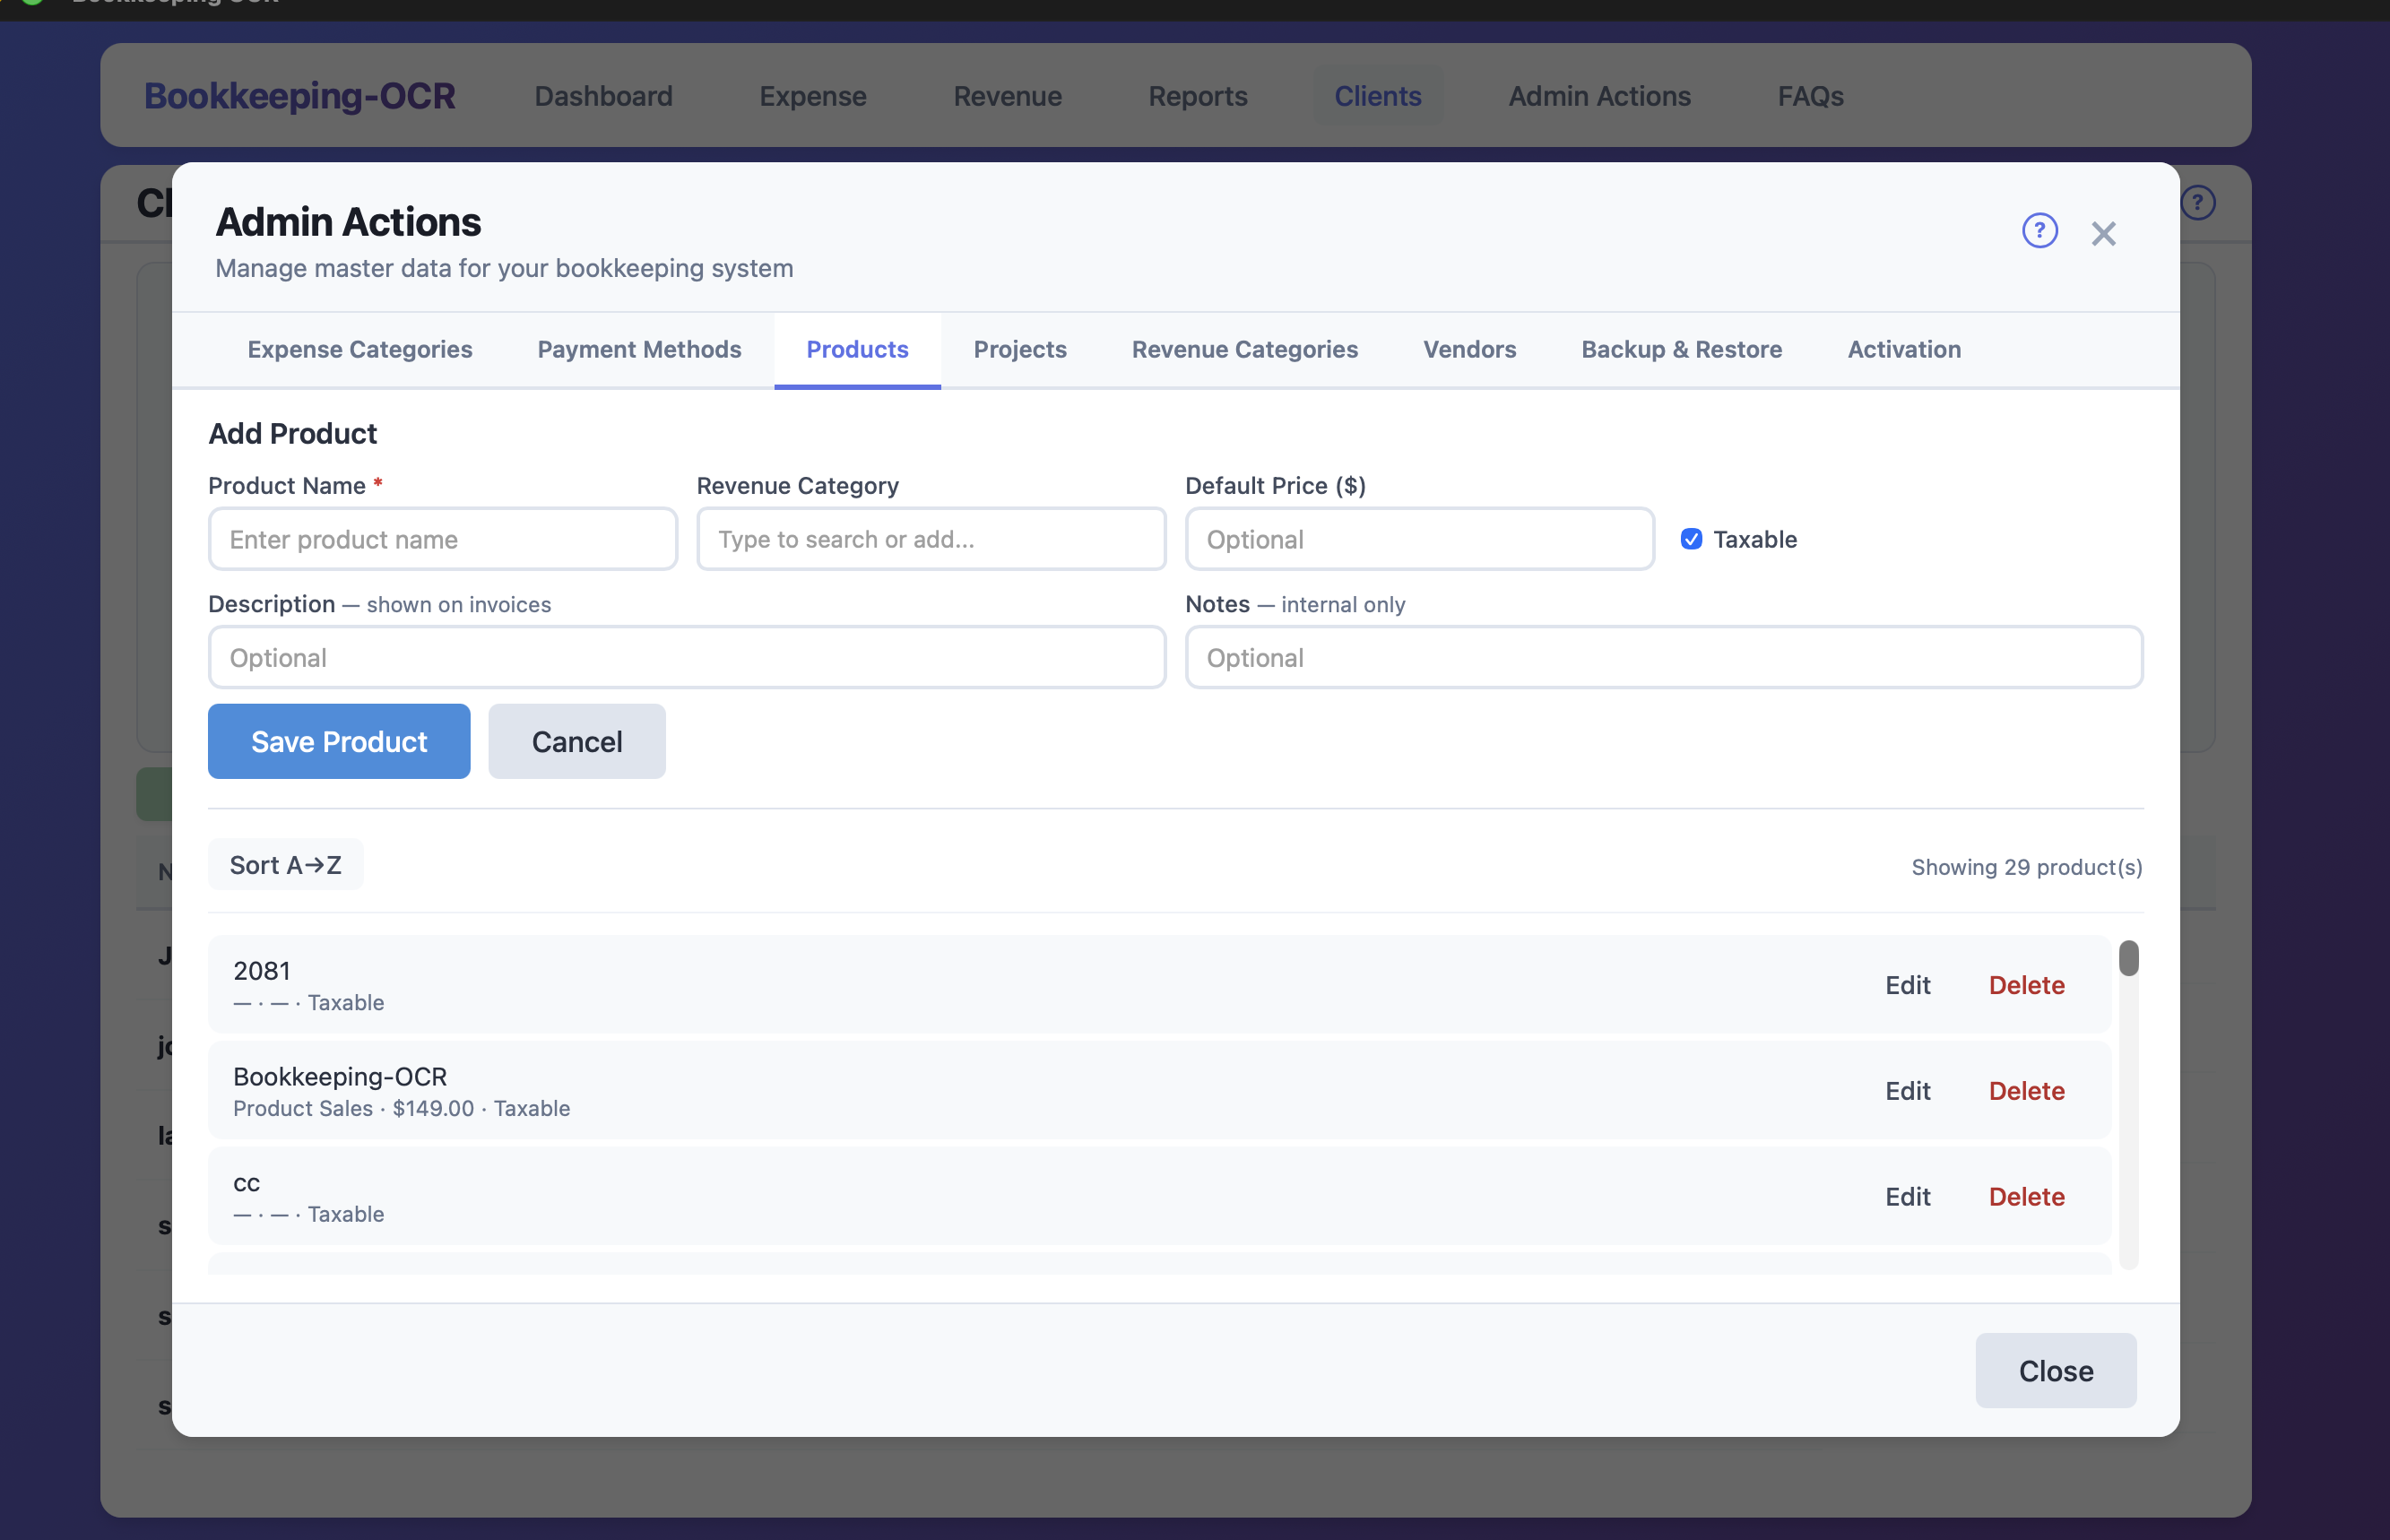
Task: Open the Revenue Category search combo box
Action: coord(931,539)
